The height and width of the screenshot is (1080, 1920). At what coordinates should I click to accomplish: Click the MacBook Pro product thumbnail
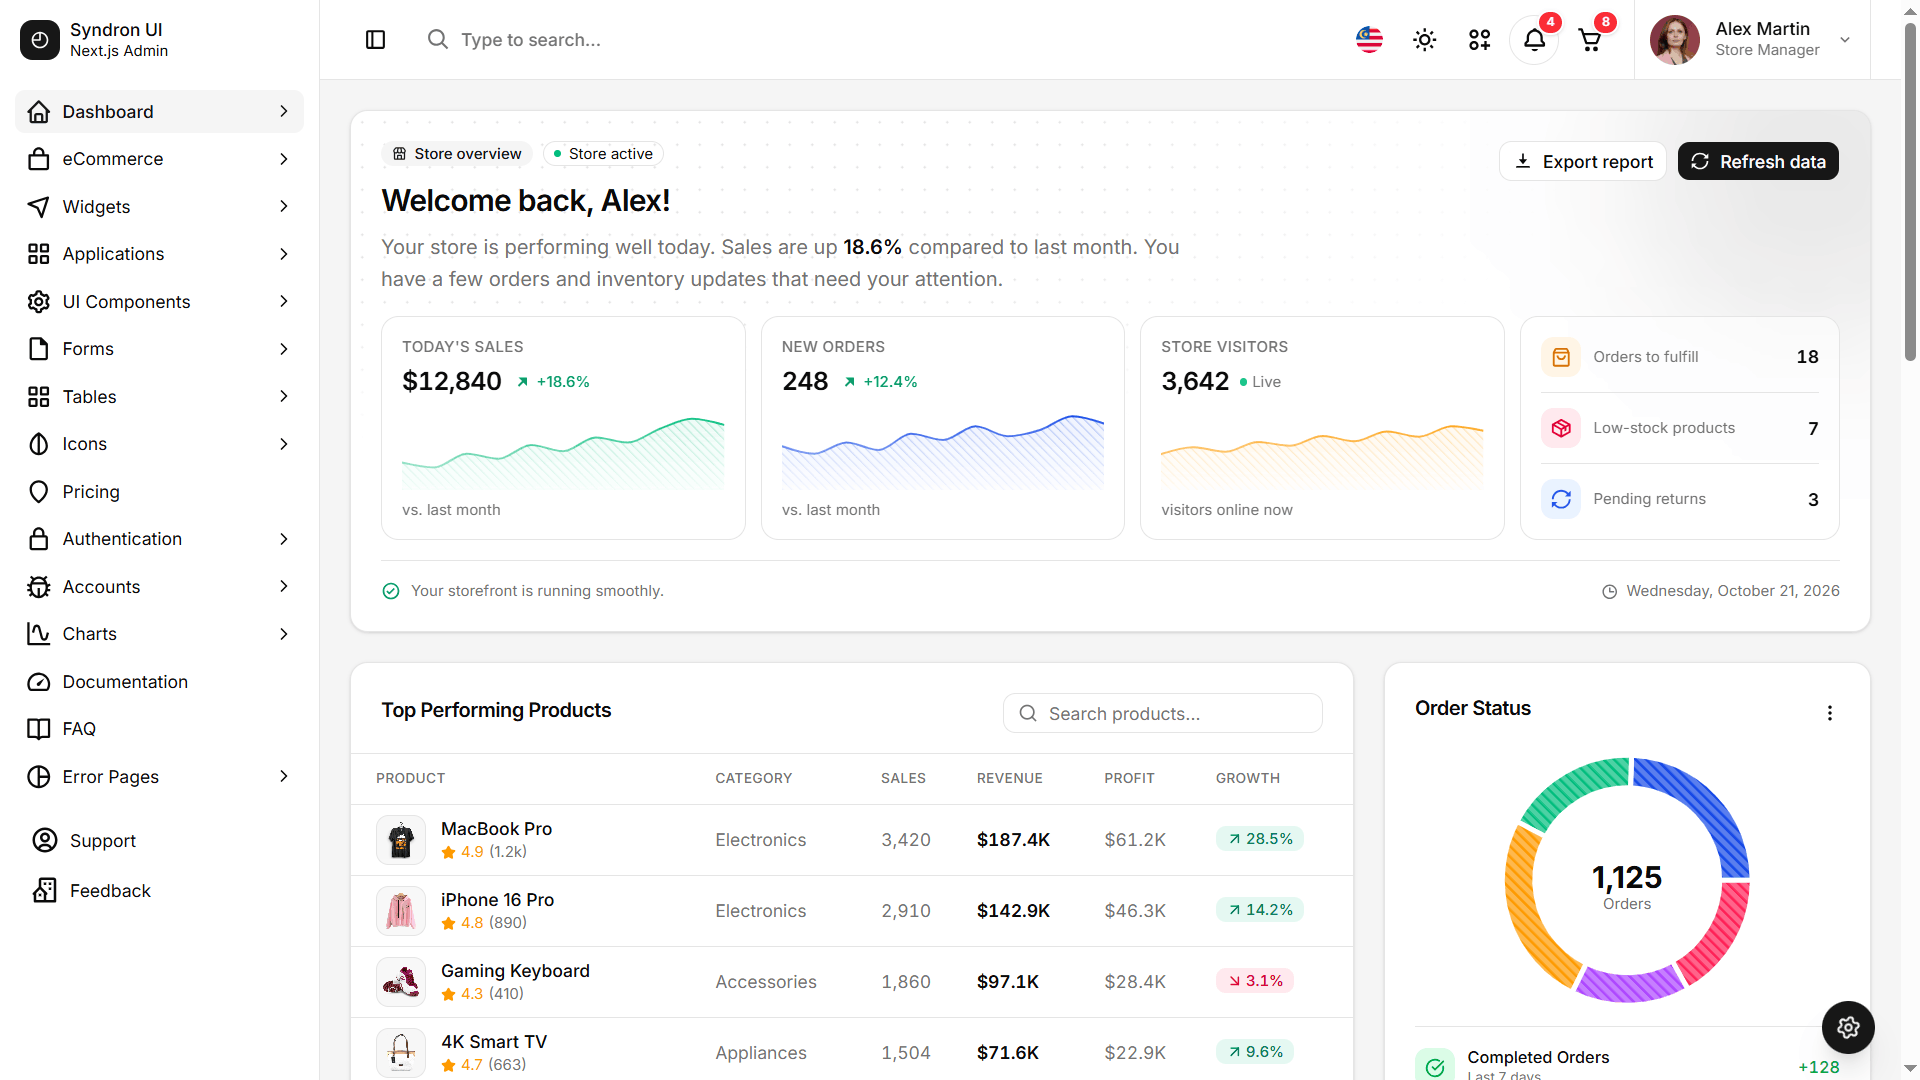tap(401, 840)
